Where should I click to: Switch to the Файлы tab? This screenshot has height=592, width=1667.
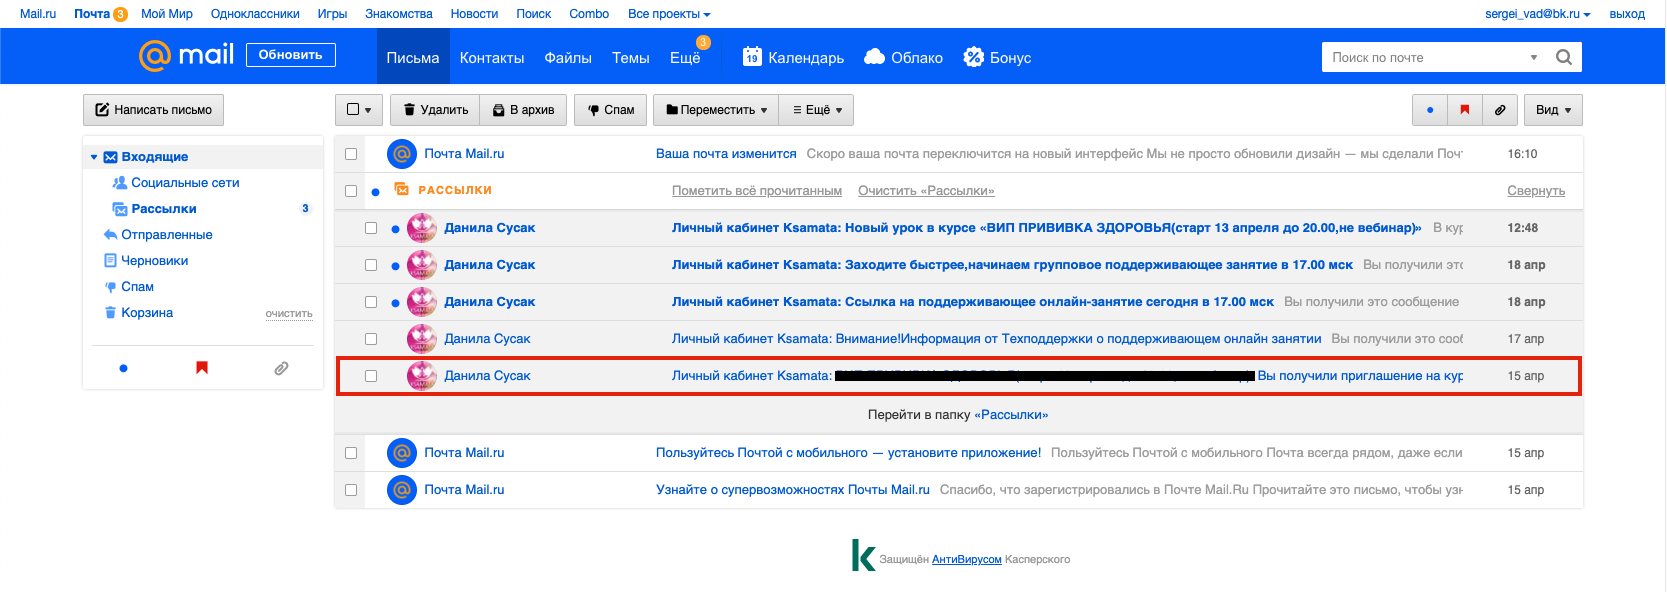pyautogui.click(x=568, y=57)
